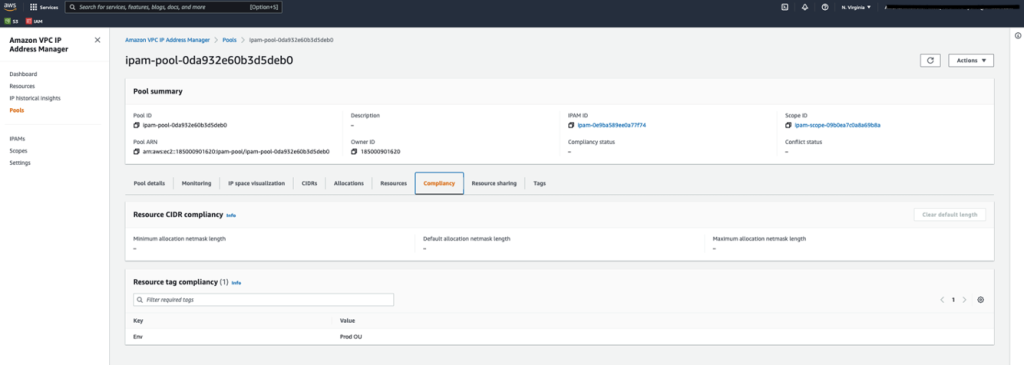The height and width of the screenshot is (365, 1024).
Task: Focus the Filter required tags field
Action: (263, 300)
